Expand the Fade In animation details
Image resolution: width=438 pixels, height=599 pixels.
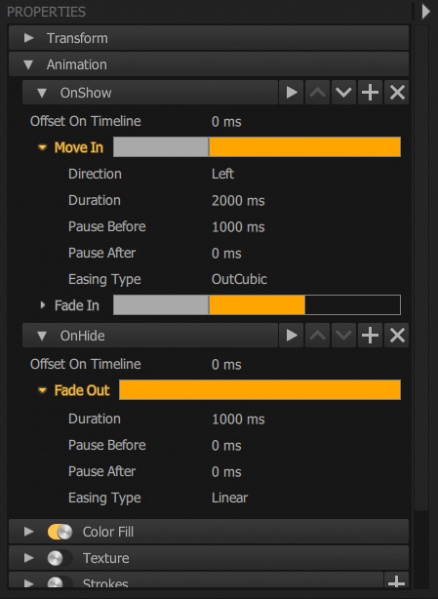pyautogui.click(x=42, y=305)
